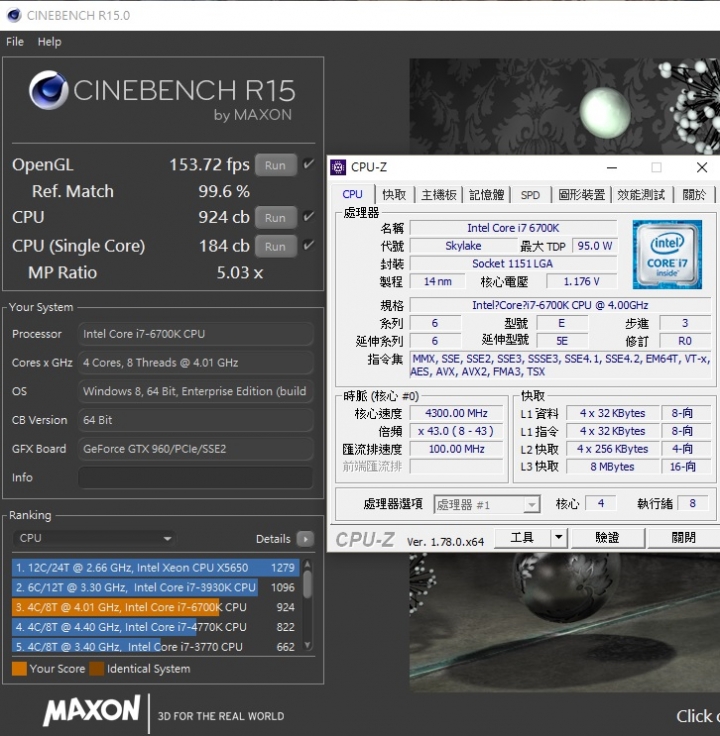The width and height of the screenshot is (720, 736).
Task: Click the CB Version field
Action: (x=195, y=420)
